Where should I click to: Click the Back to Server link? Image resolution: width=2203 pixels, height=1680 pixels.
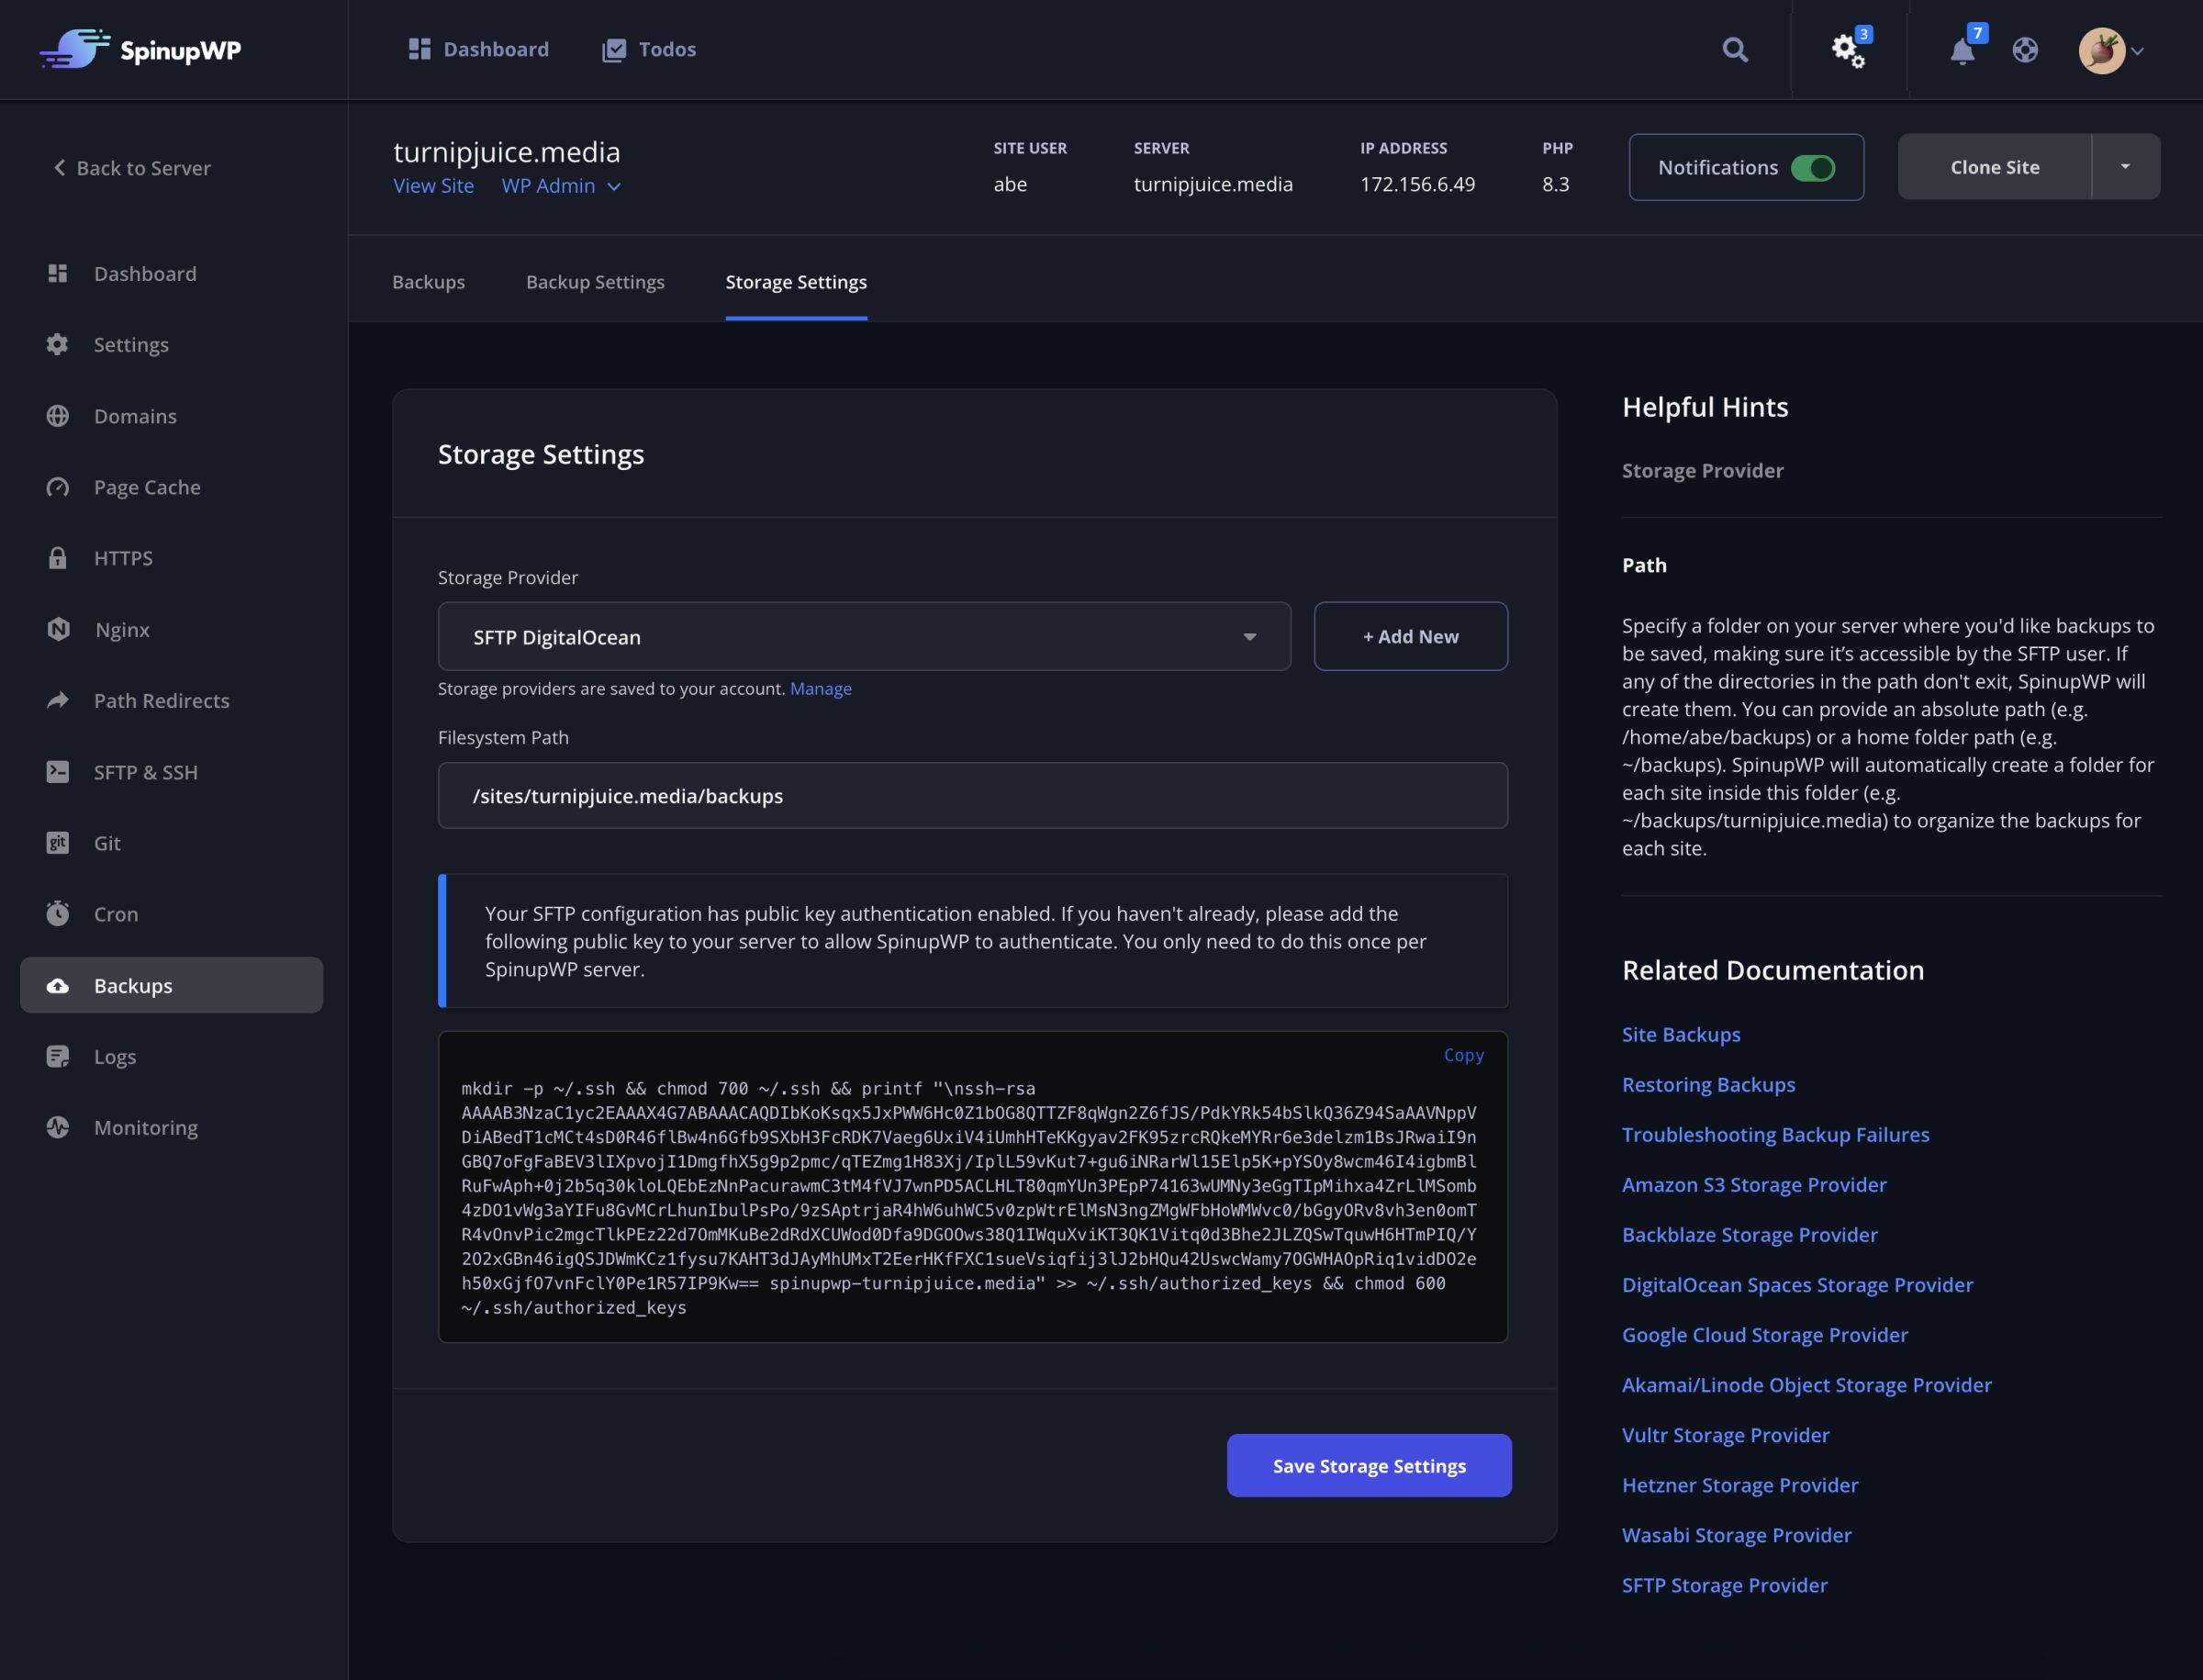click(132, 167)
